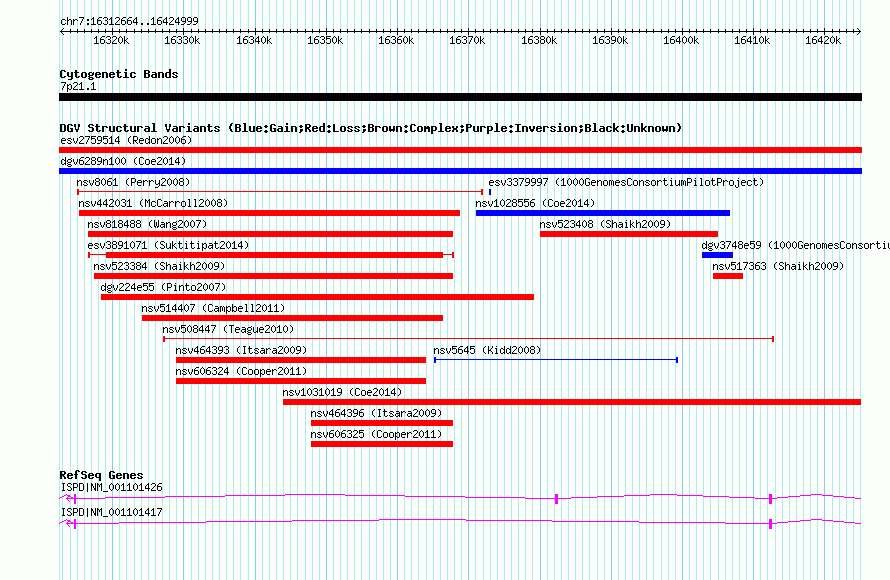Image resolution: width=890 pixels, height=580 pixels.
Task: Click the Cytogenetic Bands track title
Action: (x=119, y=74)
